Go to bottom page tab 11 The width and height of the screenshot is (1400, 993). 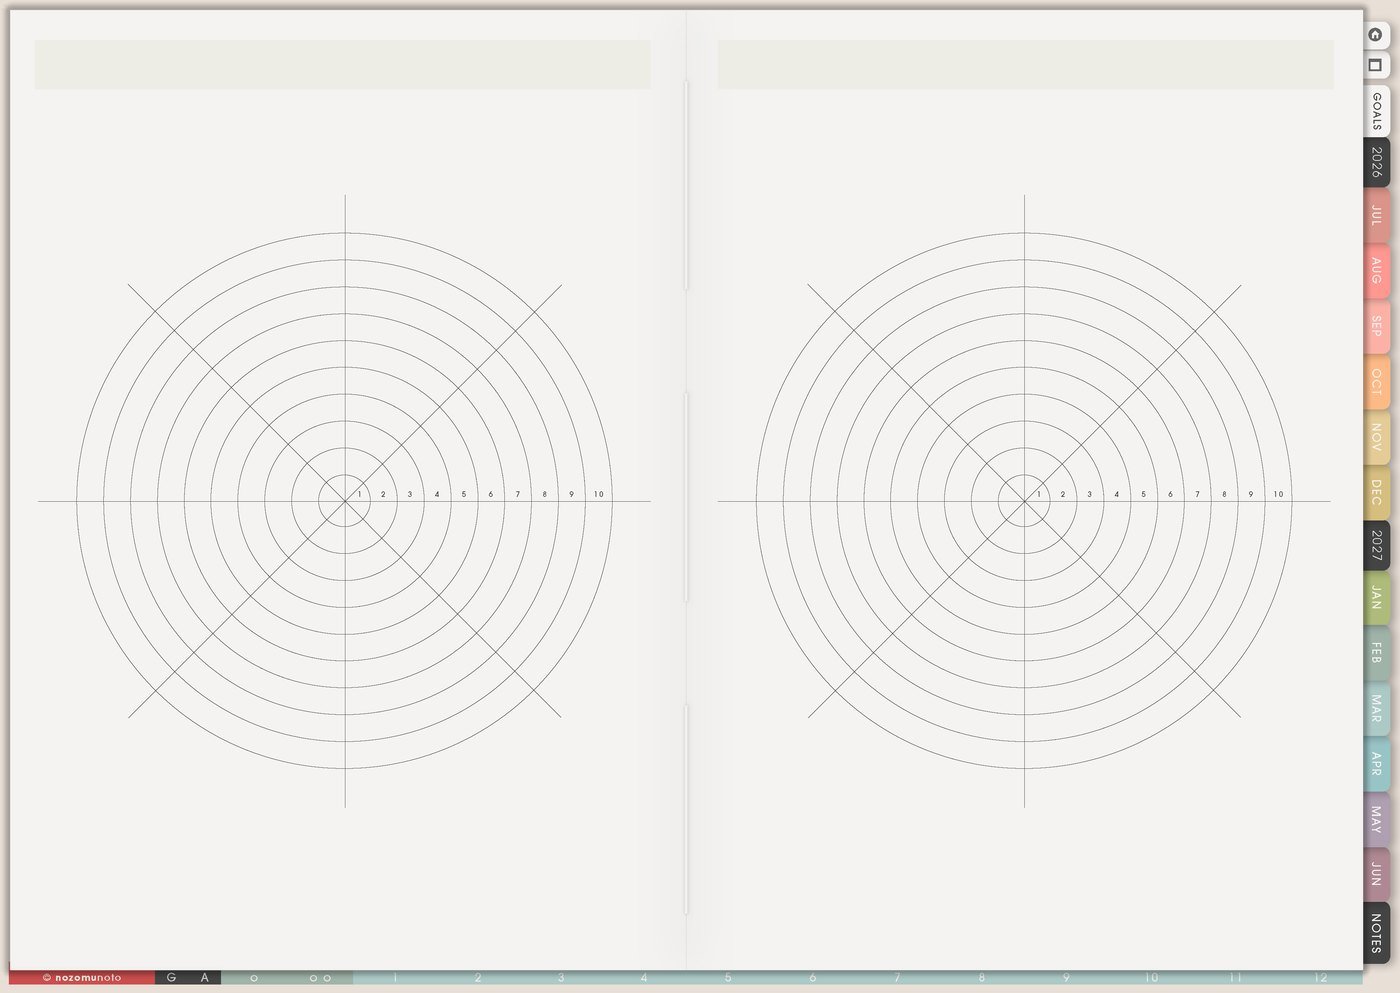1236,978
